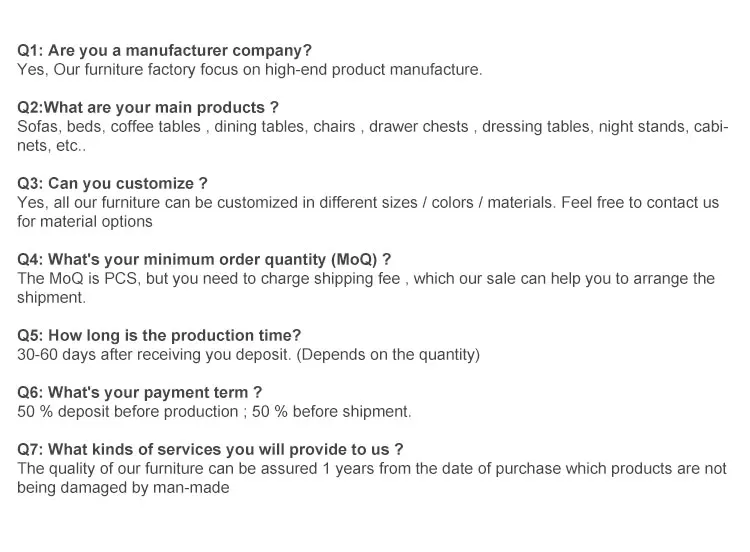The width and height of the screenshot is (750, 552).
Task: Click the "nets, etc.." text line
Action: pos(52,146)
